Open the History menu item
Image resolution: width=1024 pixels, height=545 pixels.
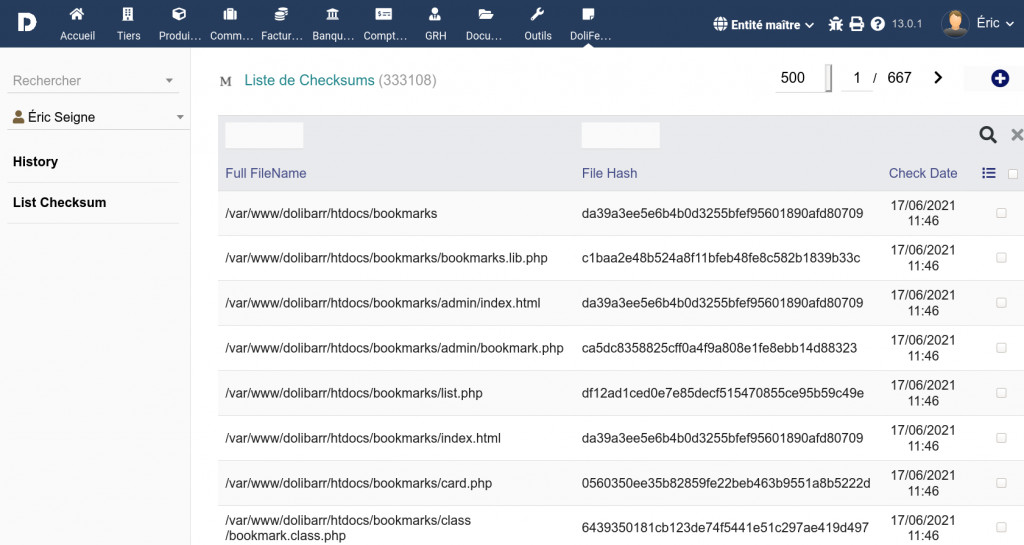[35, 162]
